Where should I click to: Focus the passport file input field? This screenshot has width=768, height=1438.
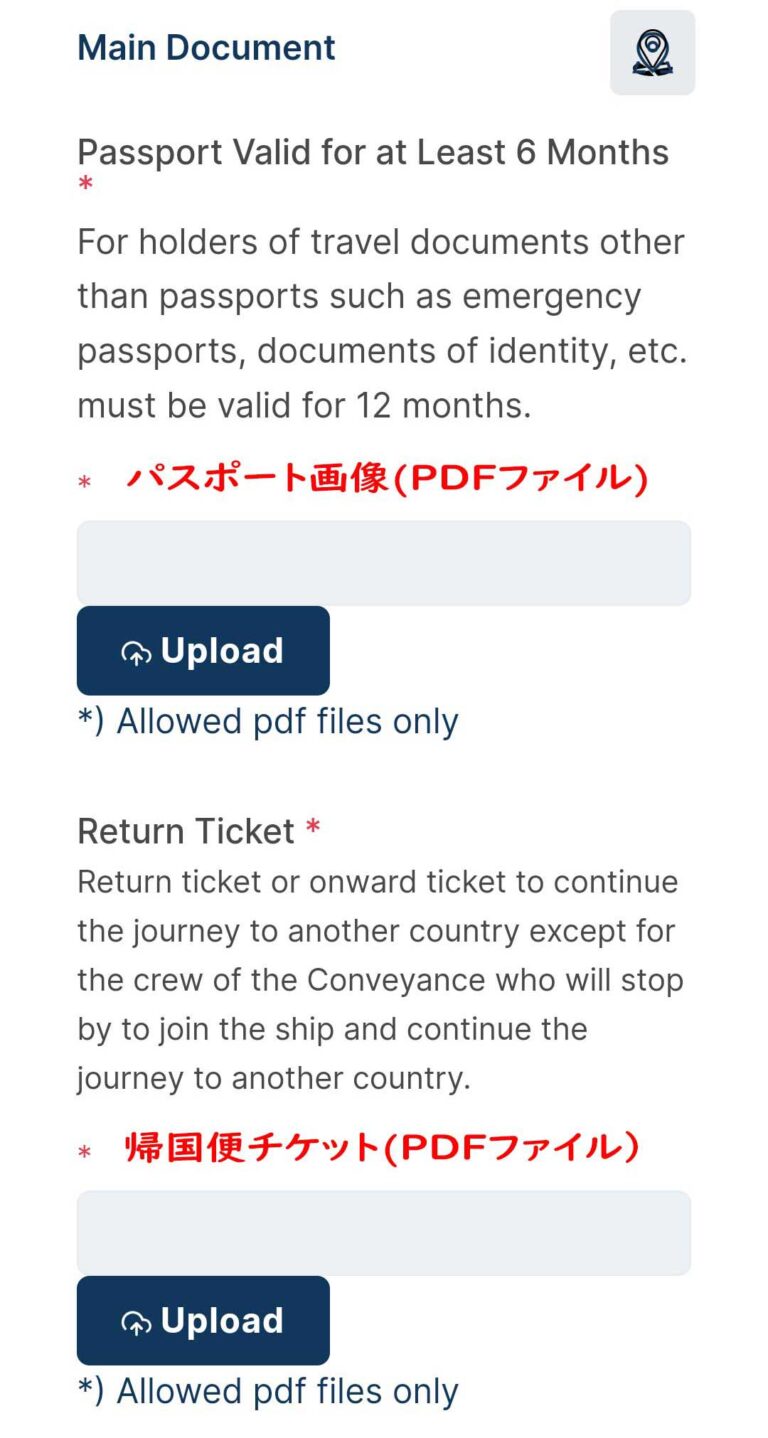click(x=383, y=563)
